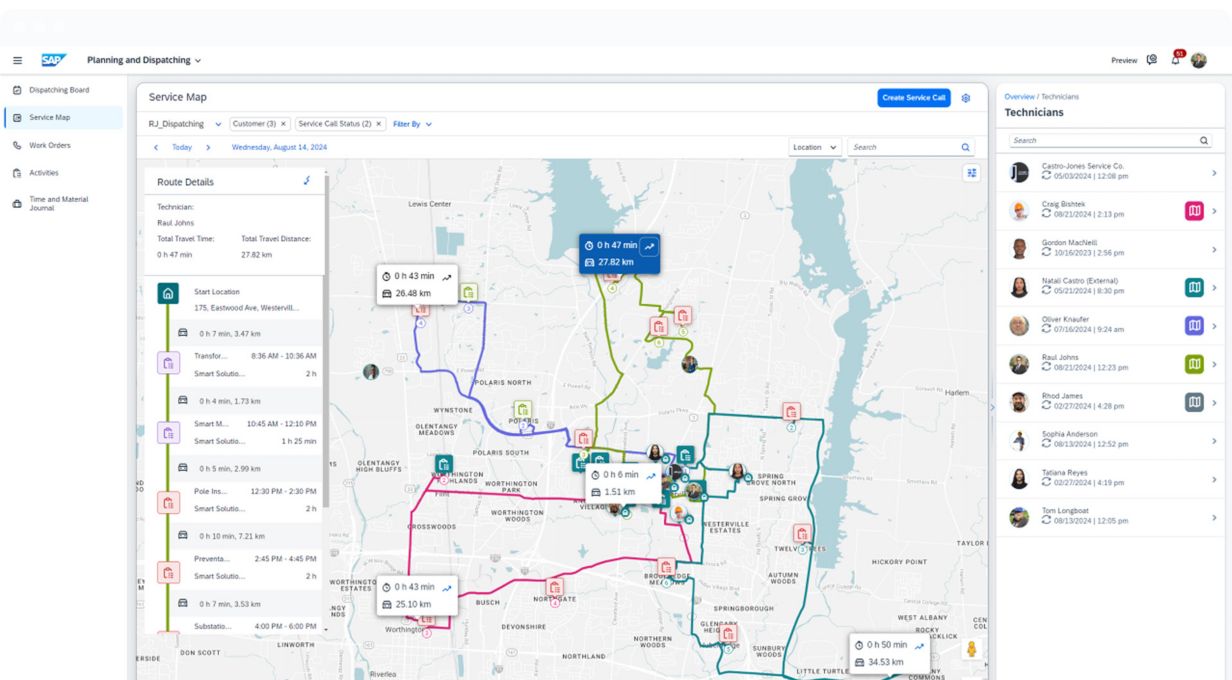Toggle Craig Bishtek's pink map route icon
Image resolution: width=1232 pixels, height=680 pixels.
(1194, 211)
